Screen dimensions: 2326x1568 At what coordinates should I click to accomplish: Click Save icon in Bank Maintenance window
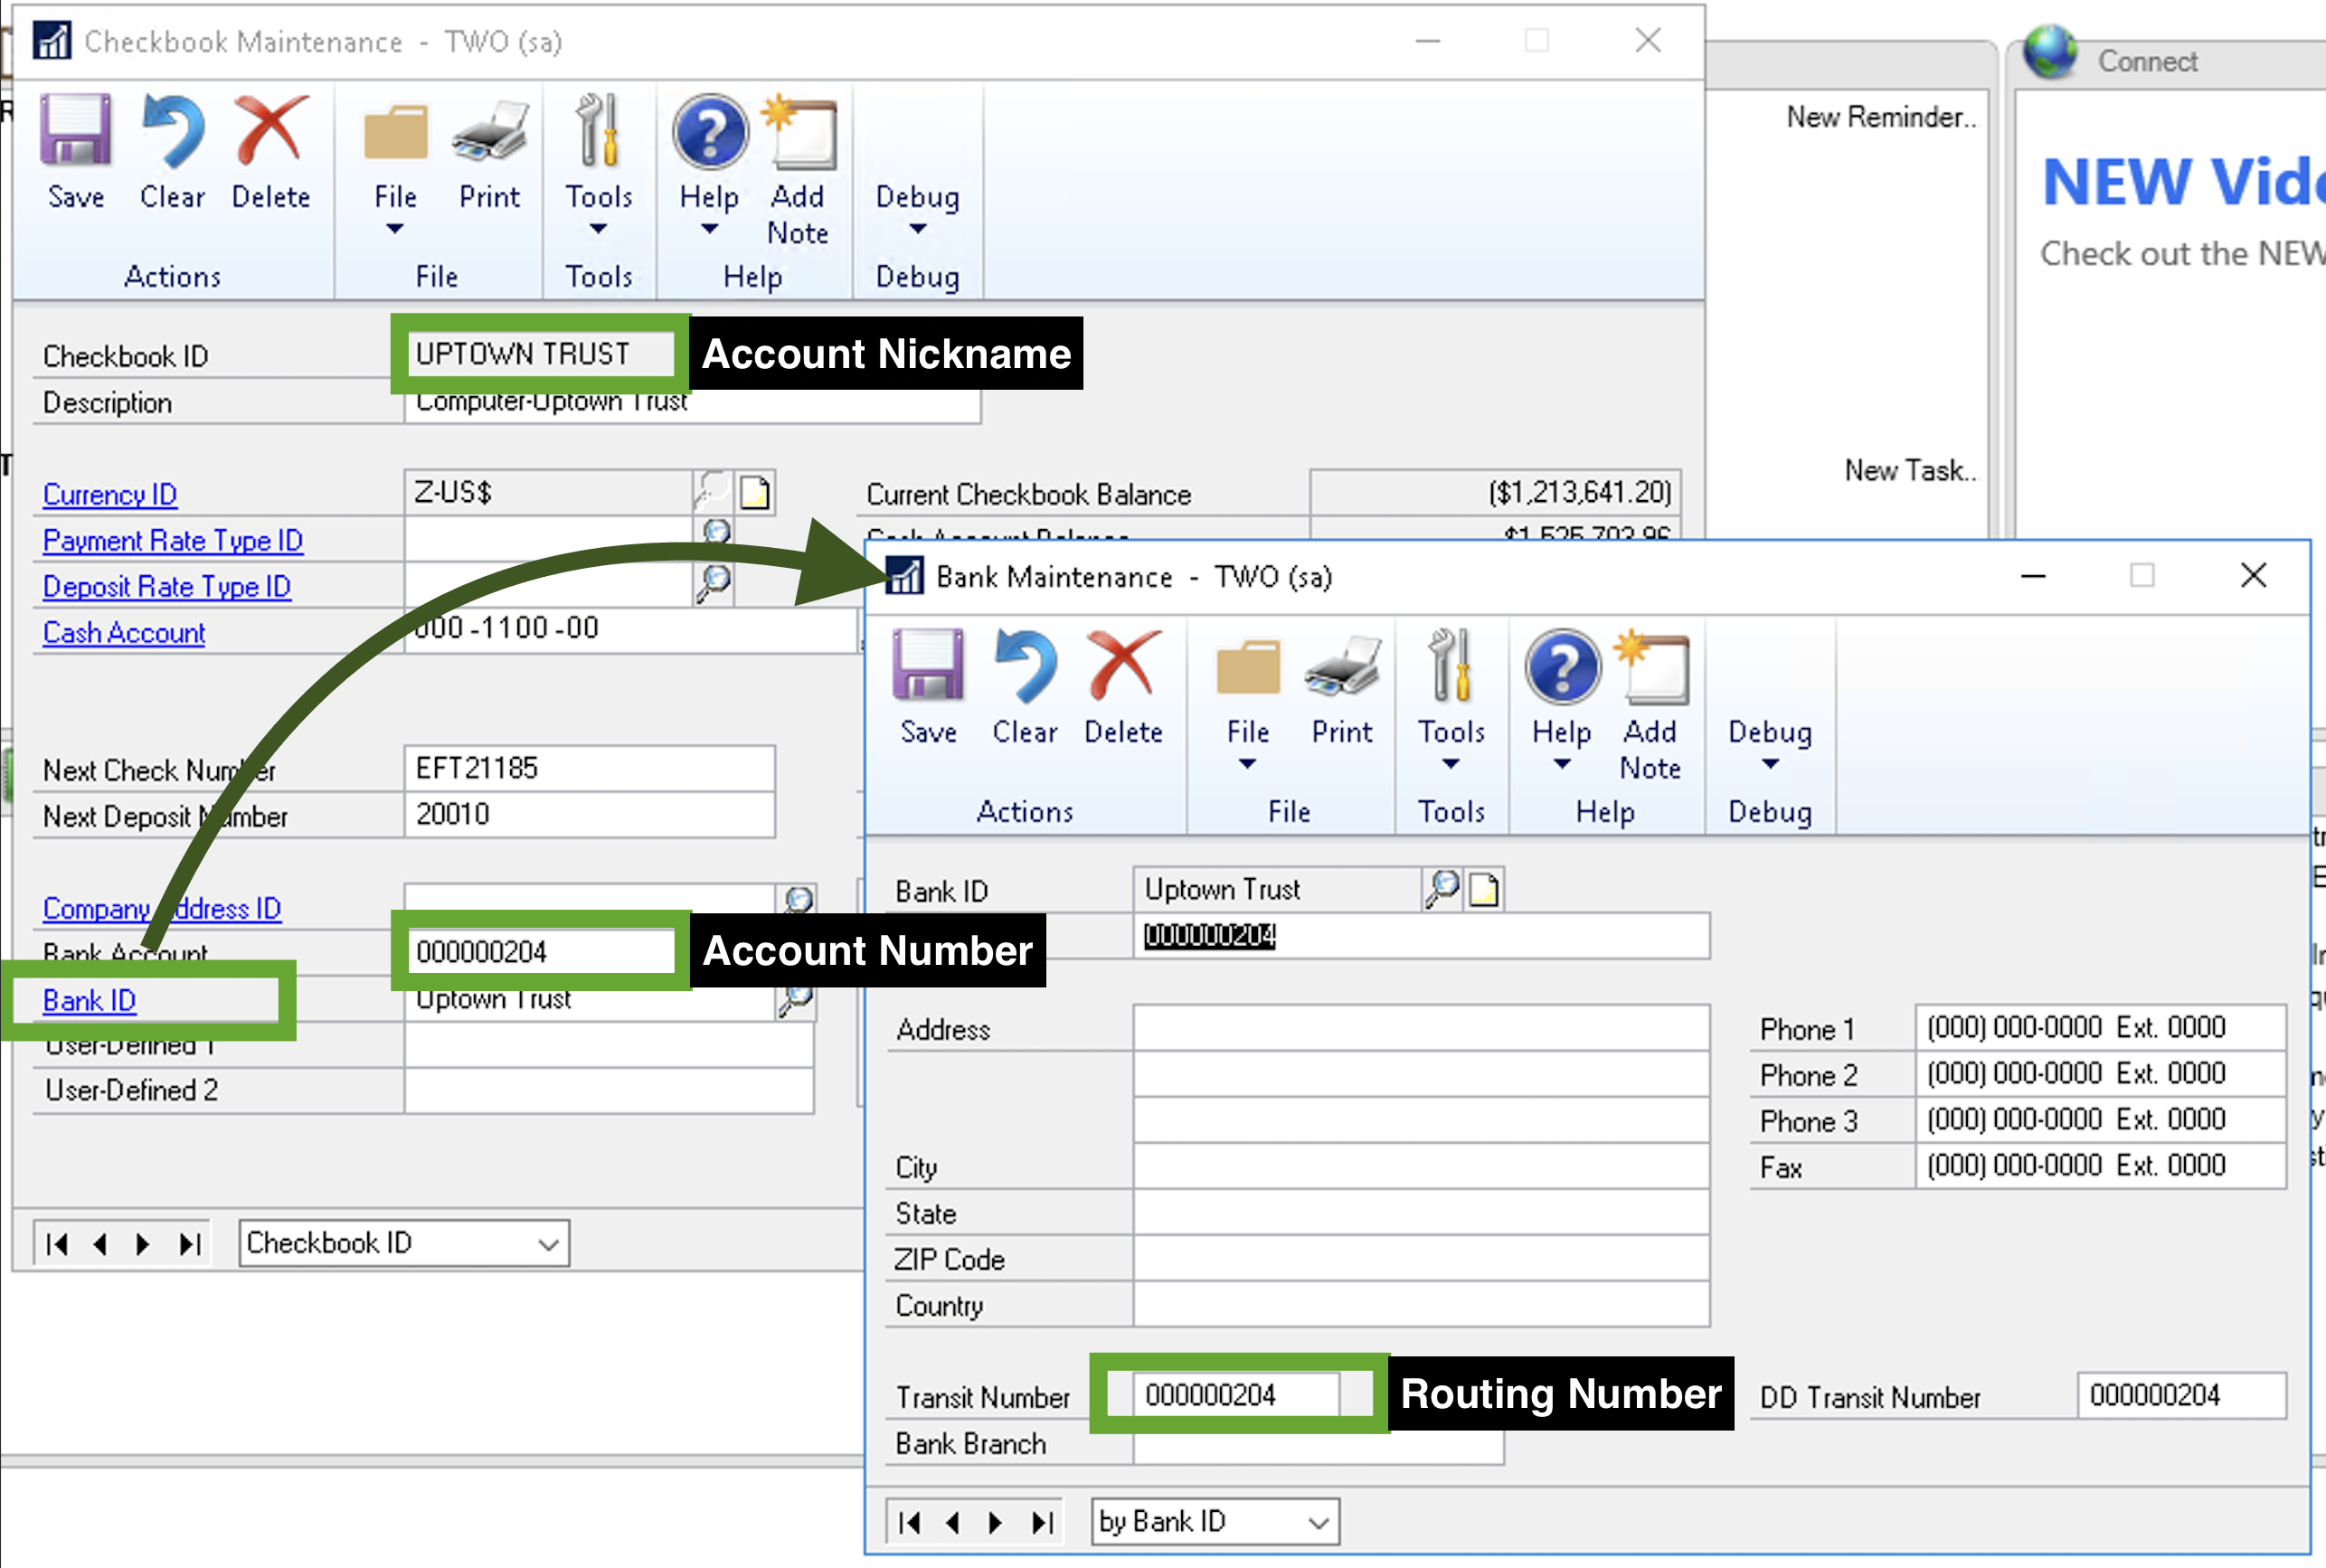928,665
